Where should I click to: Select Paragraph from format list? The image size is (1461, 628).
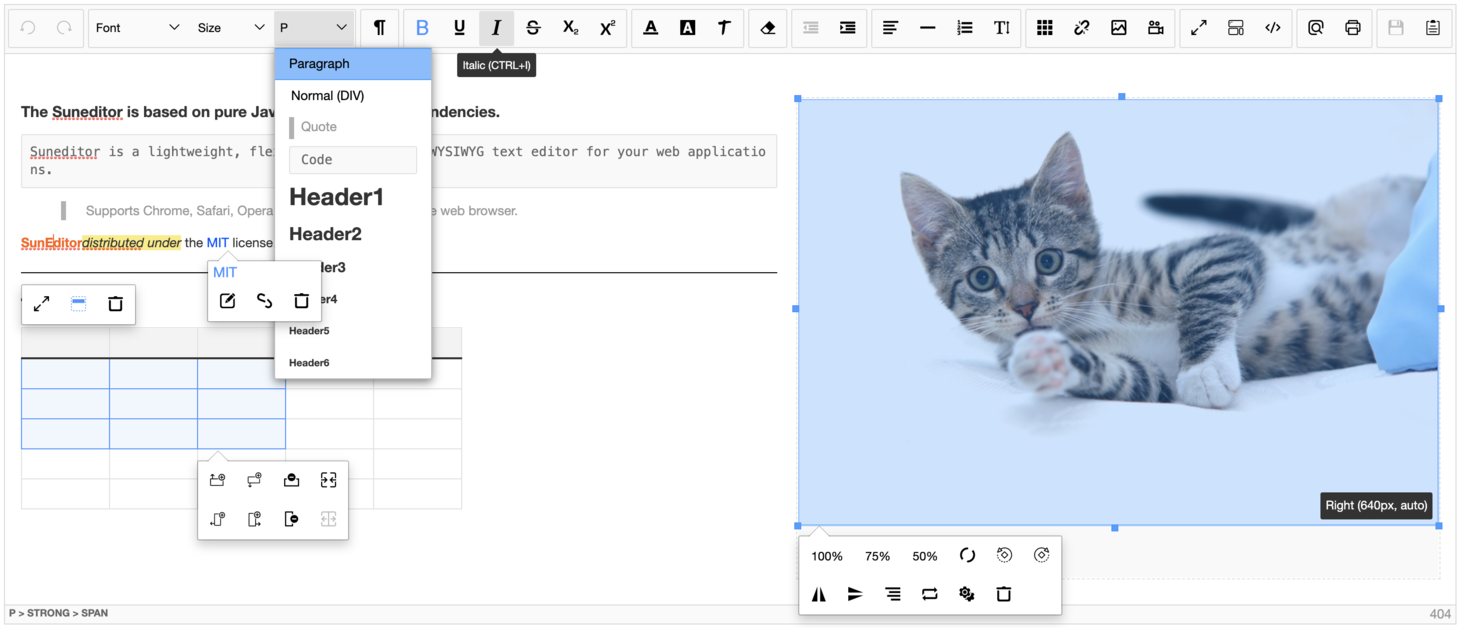[353, 64]
